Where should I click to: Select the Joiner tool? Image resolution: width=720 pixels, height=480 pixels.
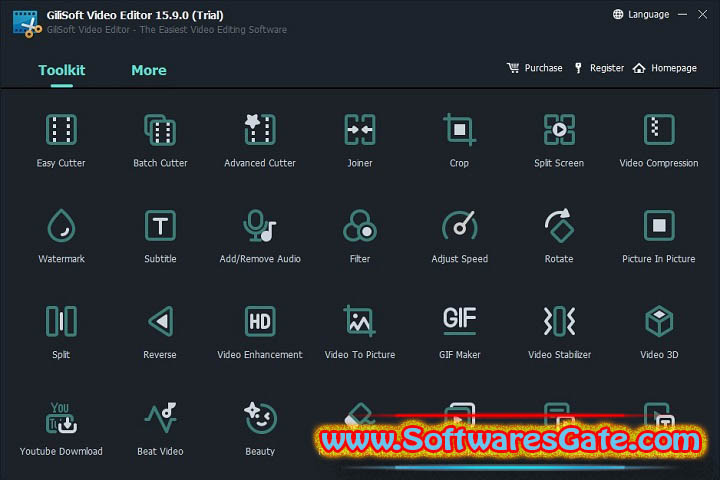click(360, 141)
